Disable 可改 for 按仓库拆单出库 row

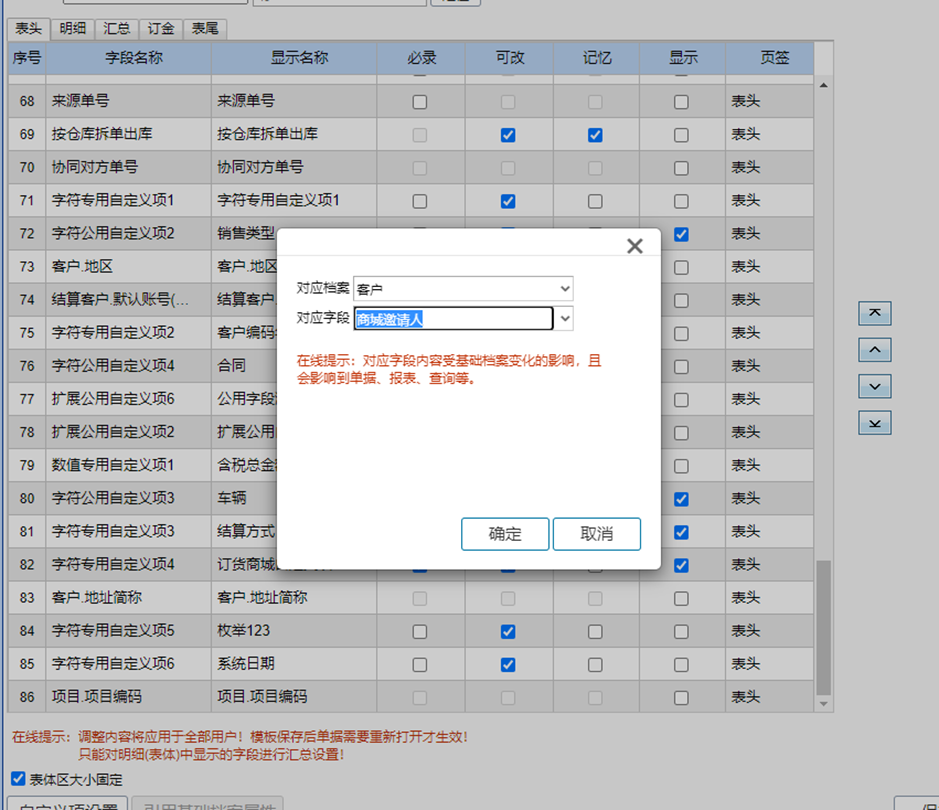[x=509, y=133]
